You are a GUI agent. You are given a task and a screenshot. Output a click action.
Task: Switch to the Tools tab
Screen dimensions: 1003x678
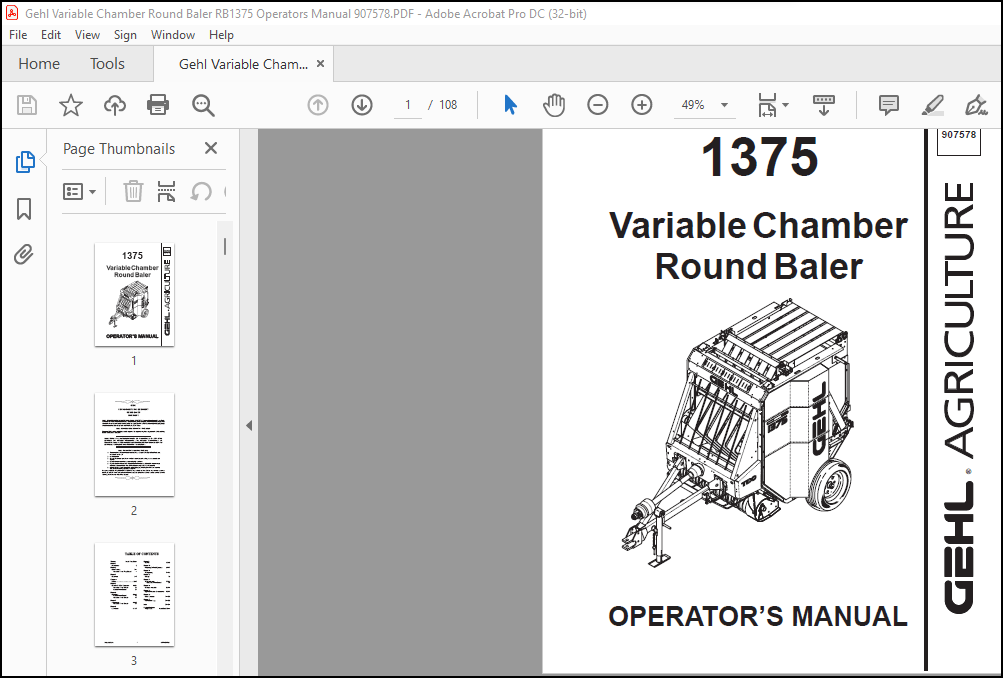(107, 63)
